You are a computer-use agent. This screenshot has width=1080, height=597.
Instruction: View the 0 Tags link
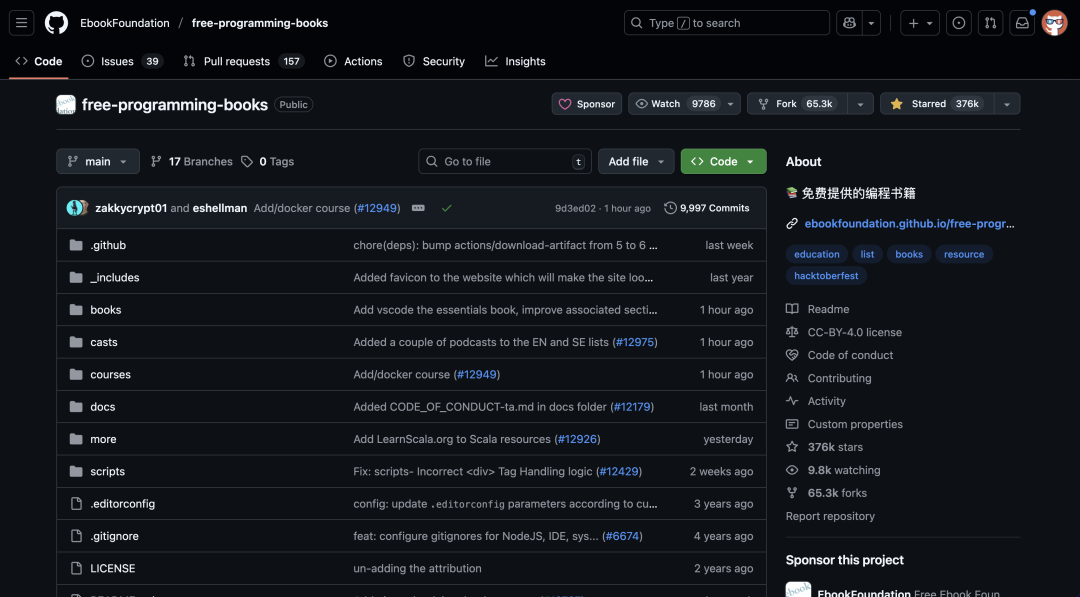[267, 161]
